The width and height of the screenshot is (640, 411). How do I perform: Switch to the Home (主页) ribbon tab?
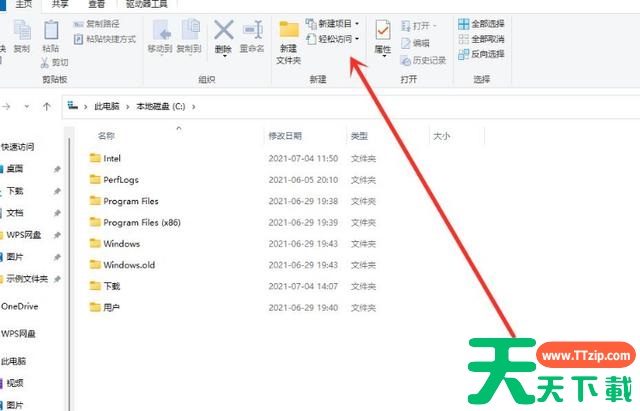click(23, 4)
